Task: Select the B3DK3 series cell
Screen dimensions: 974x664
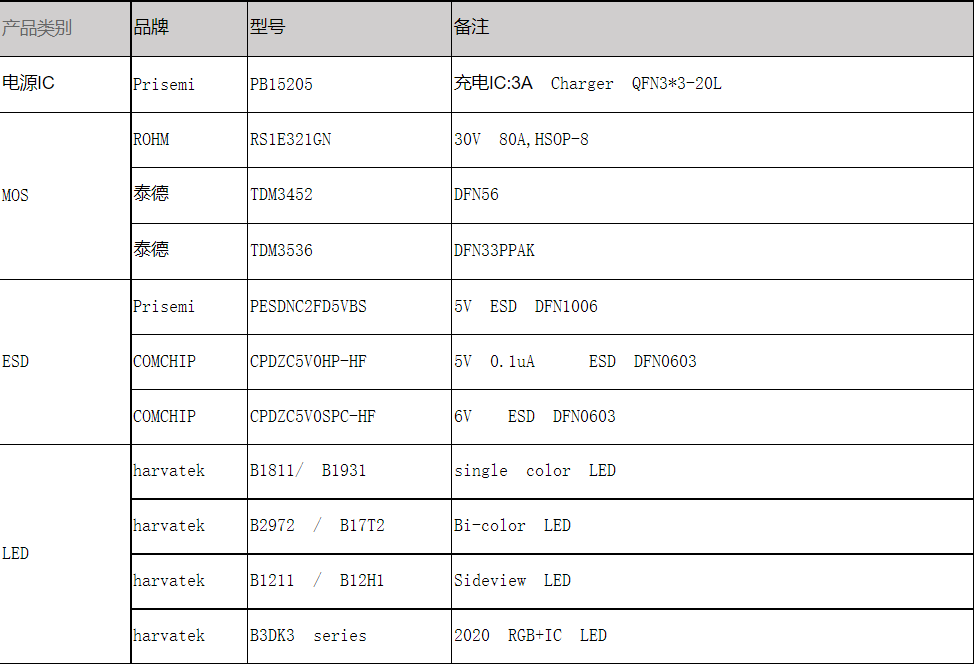Action: tap(350, 636)
